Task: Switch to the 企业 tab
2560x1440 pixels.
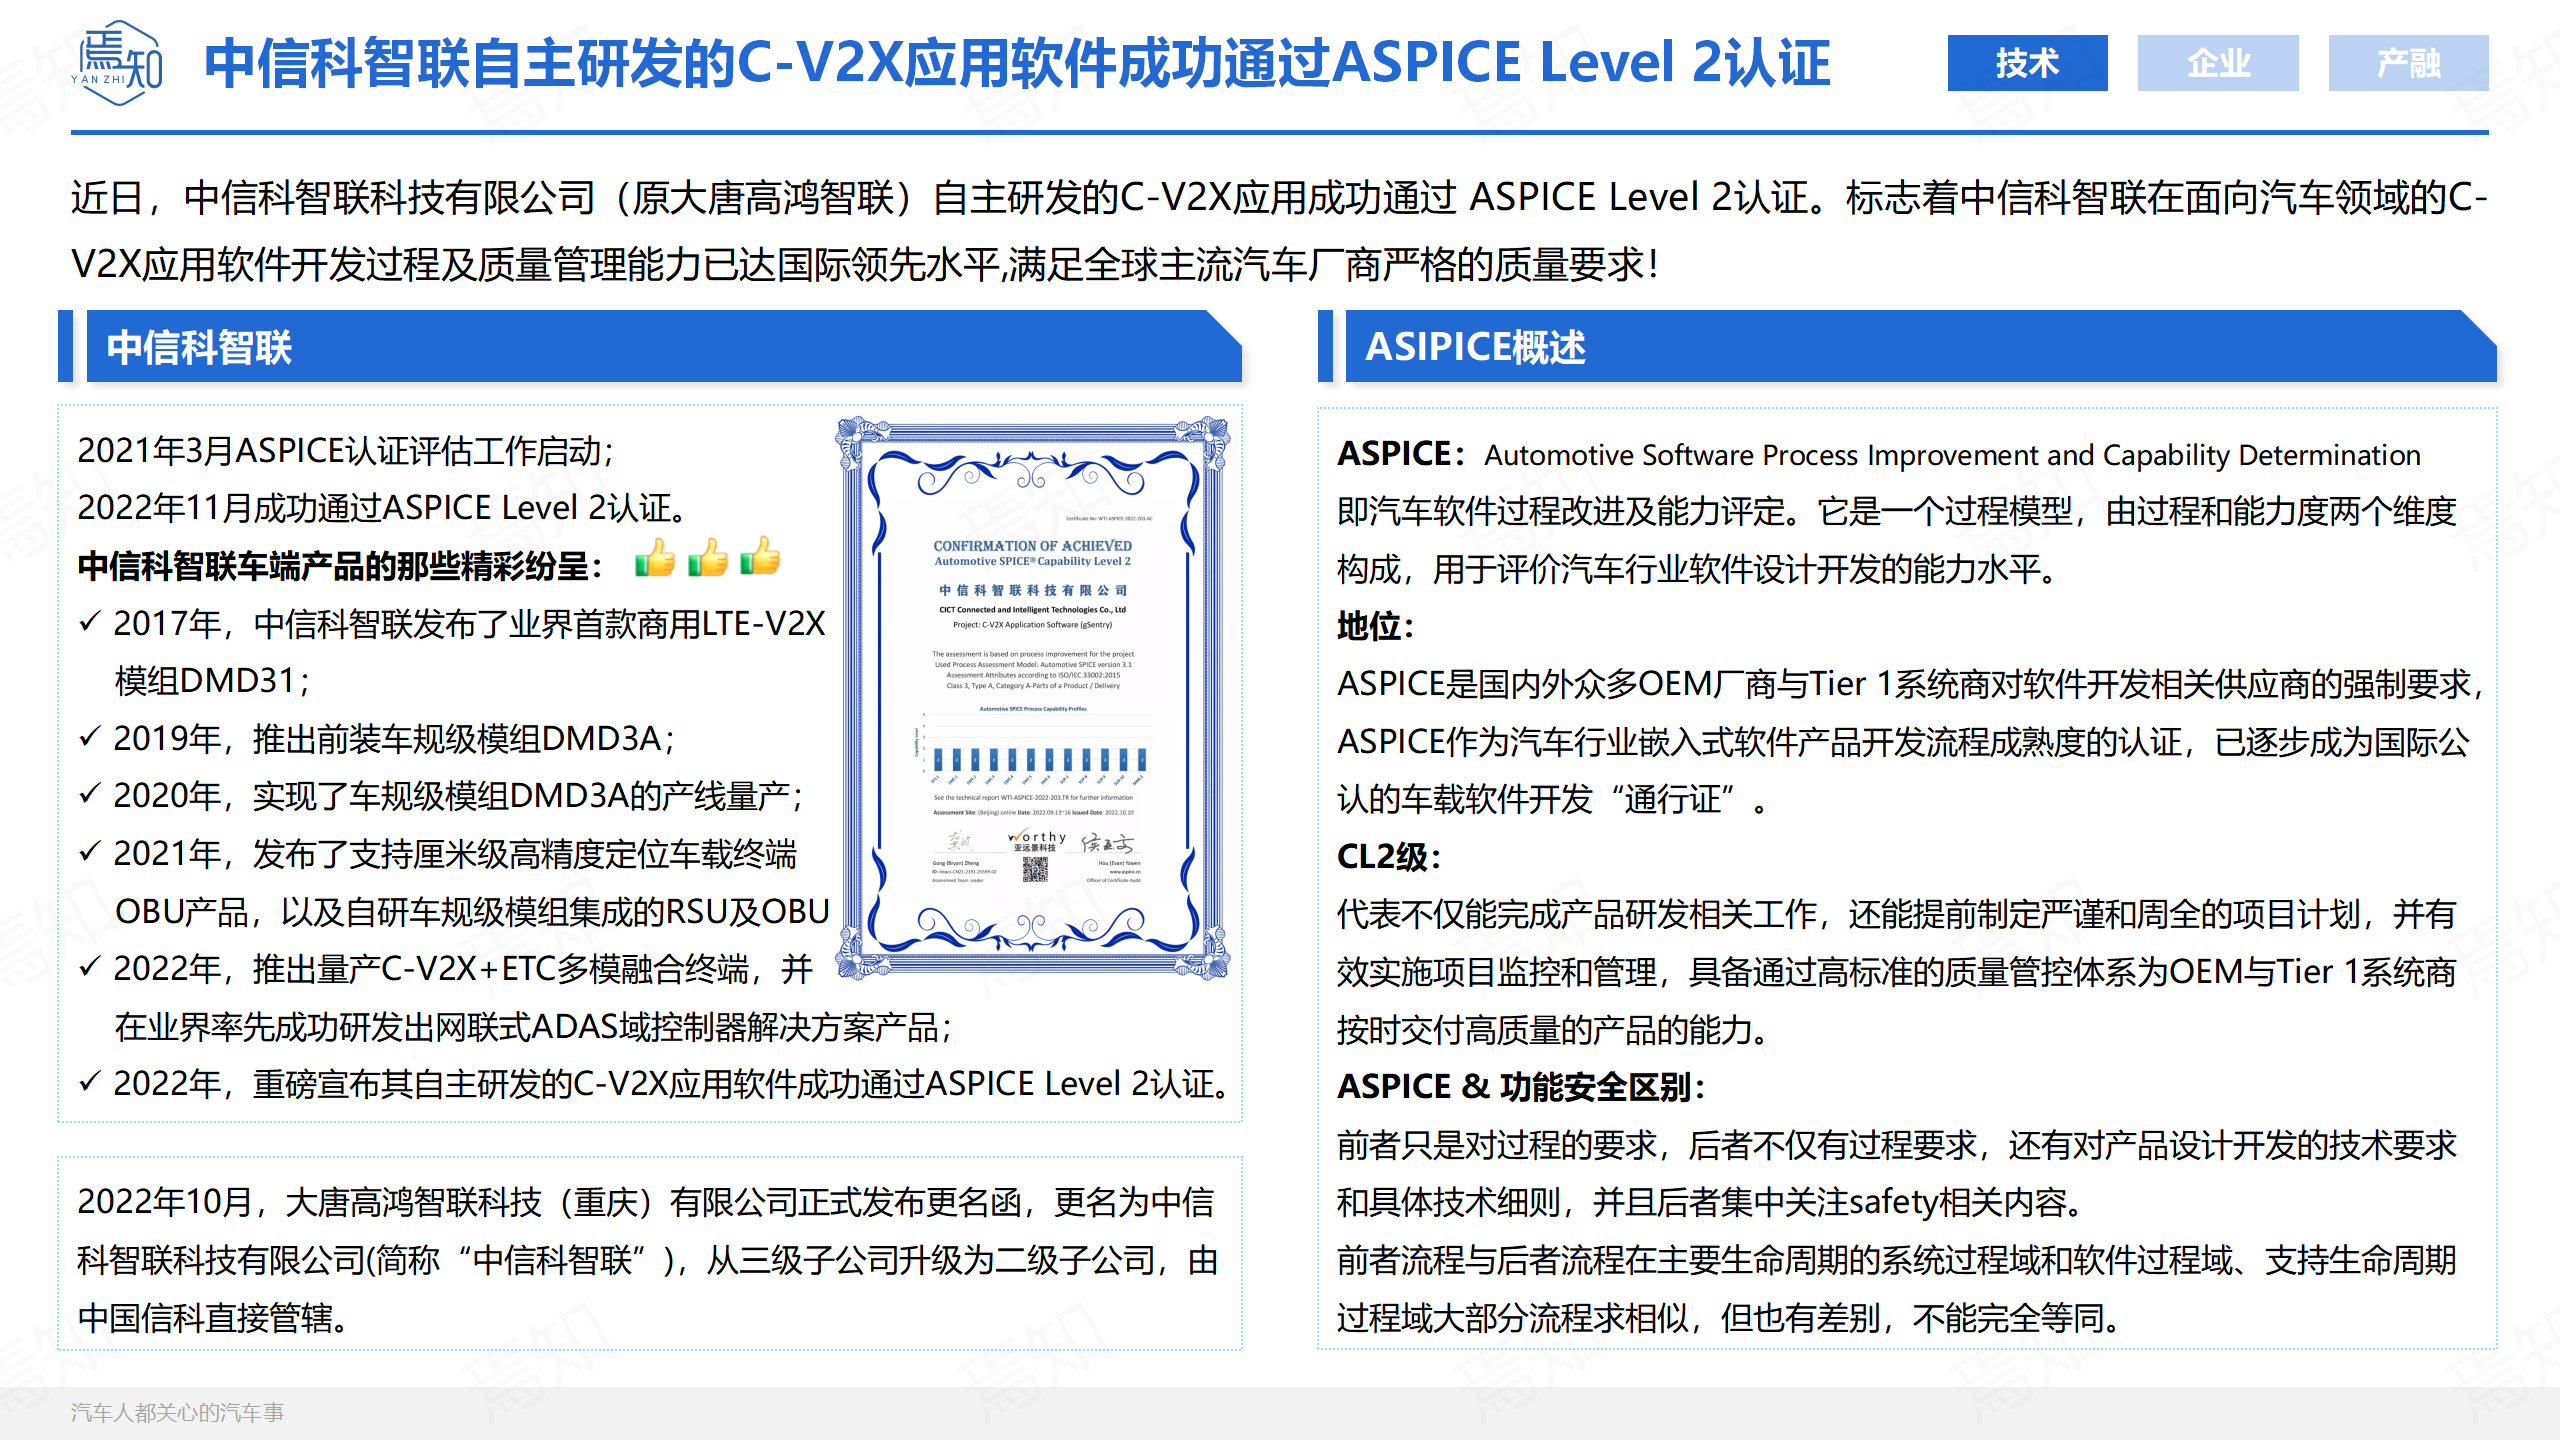Action: pyautogui.click(x=2218, y=63)
